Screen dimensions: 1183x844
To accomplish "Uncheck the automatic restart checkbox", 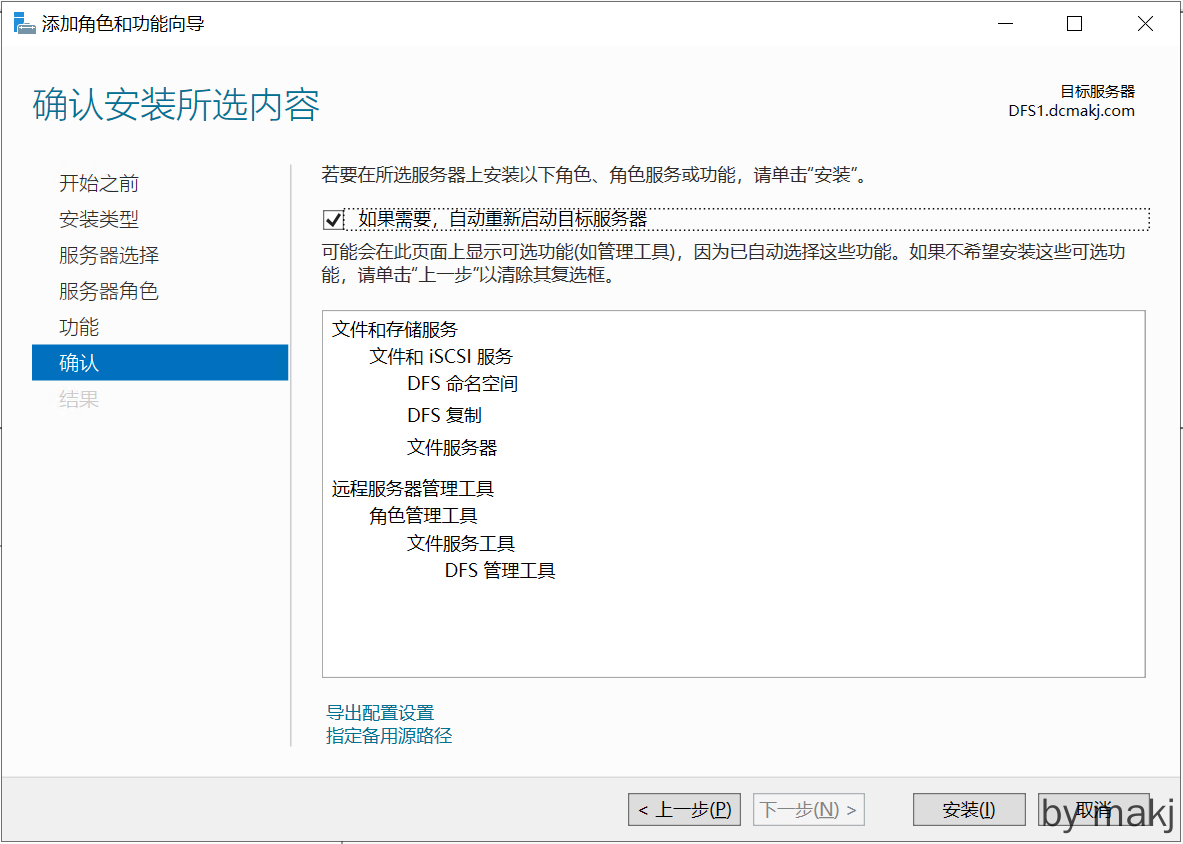I will (334, 219).
